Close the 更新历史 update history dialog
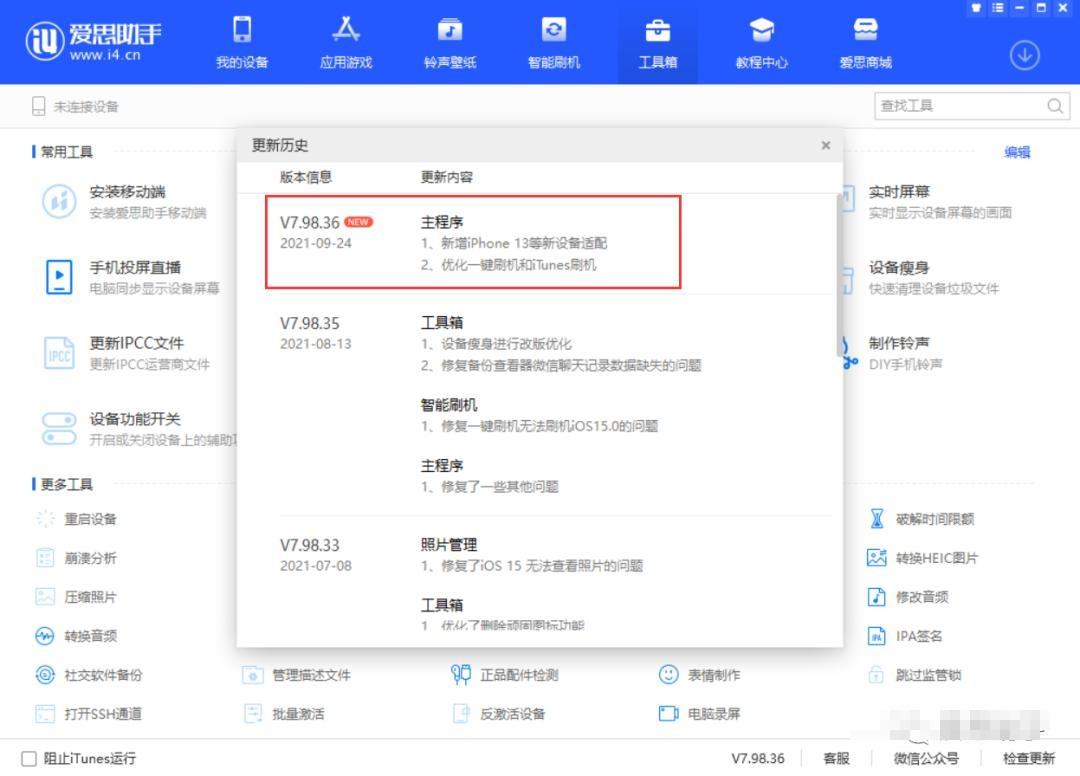Viewport: 1080px width, 776px height. (x=825, y=145)
